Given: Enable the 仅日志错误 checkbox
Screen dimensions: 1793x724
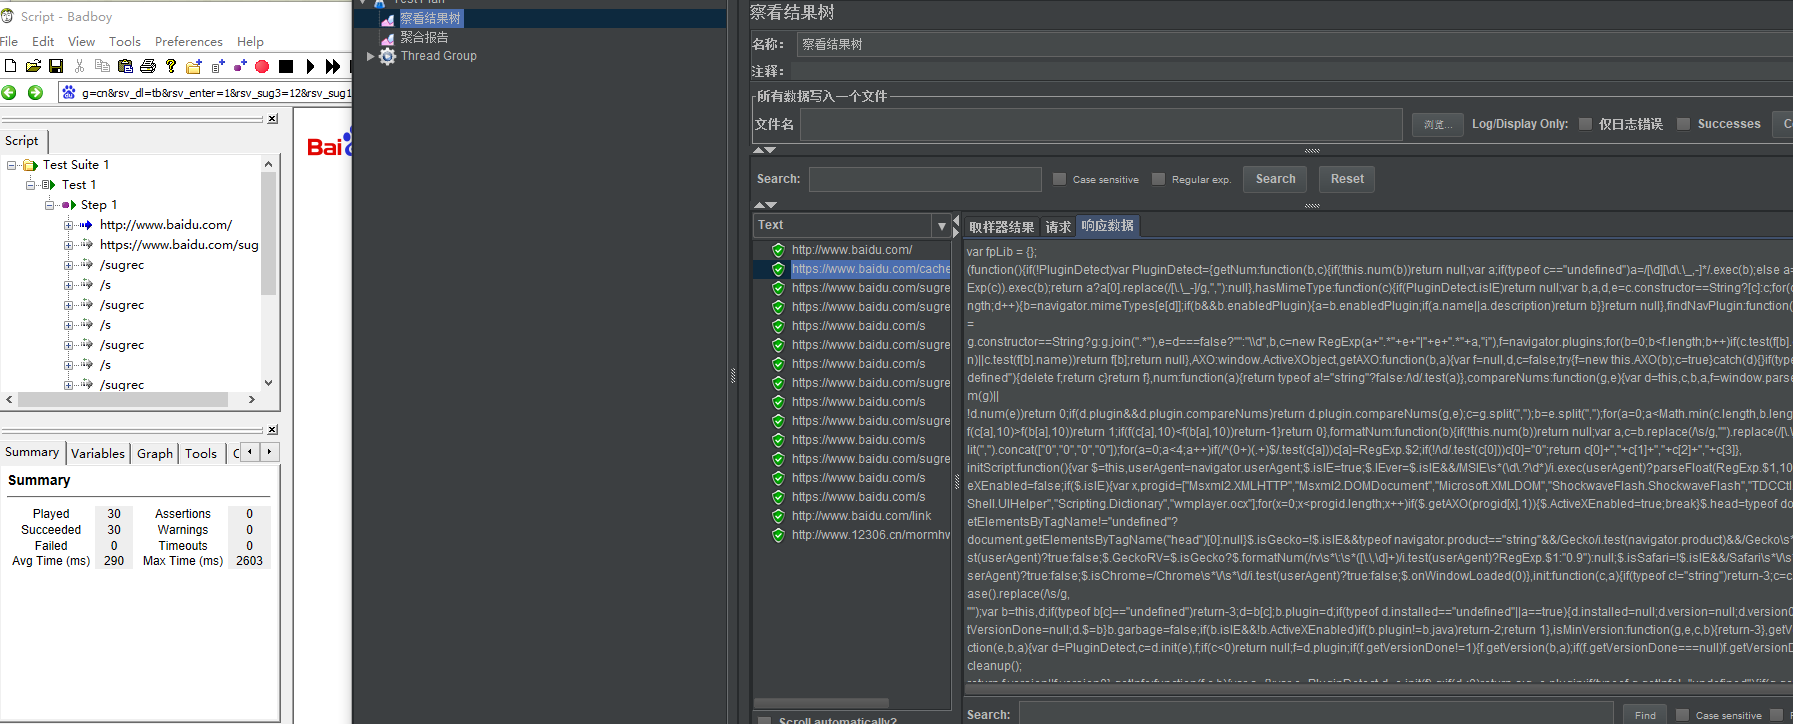Looking at the screenshot, I should point(1585,124).
